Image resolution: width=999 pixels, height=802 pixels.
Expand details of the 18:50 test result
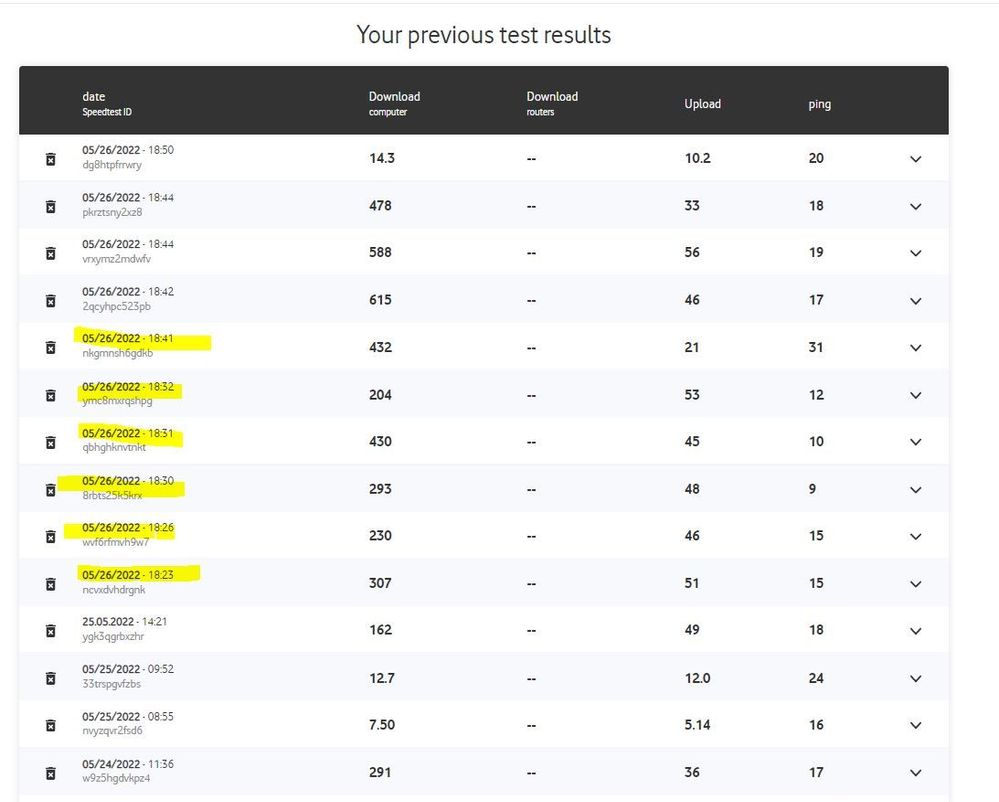915,159
